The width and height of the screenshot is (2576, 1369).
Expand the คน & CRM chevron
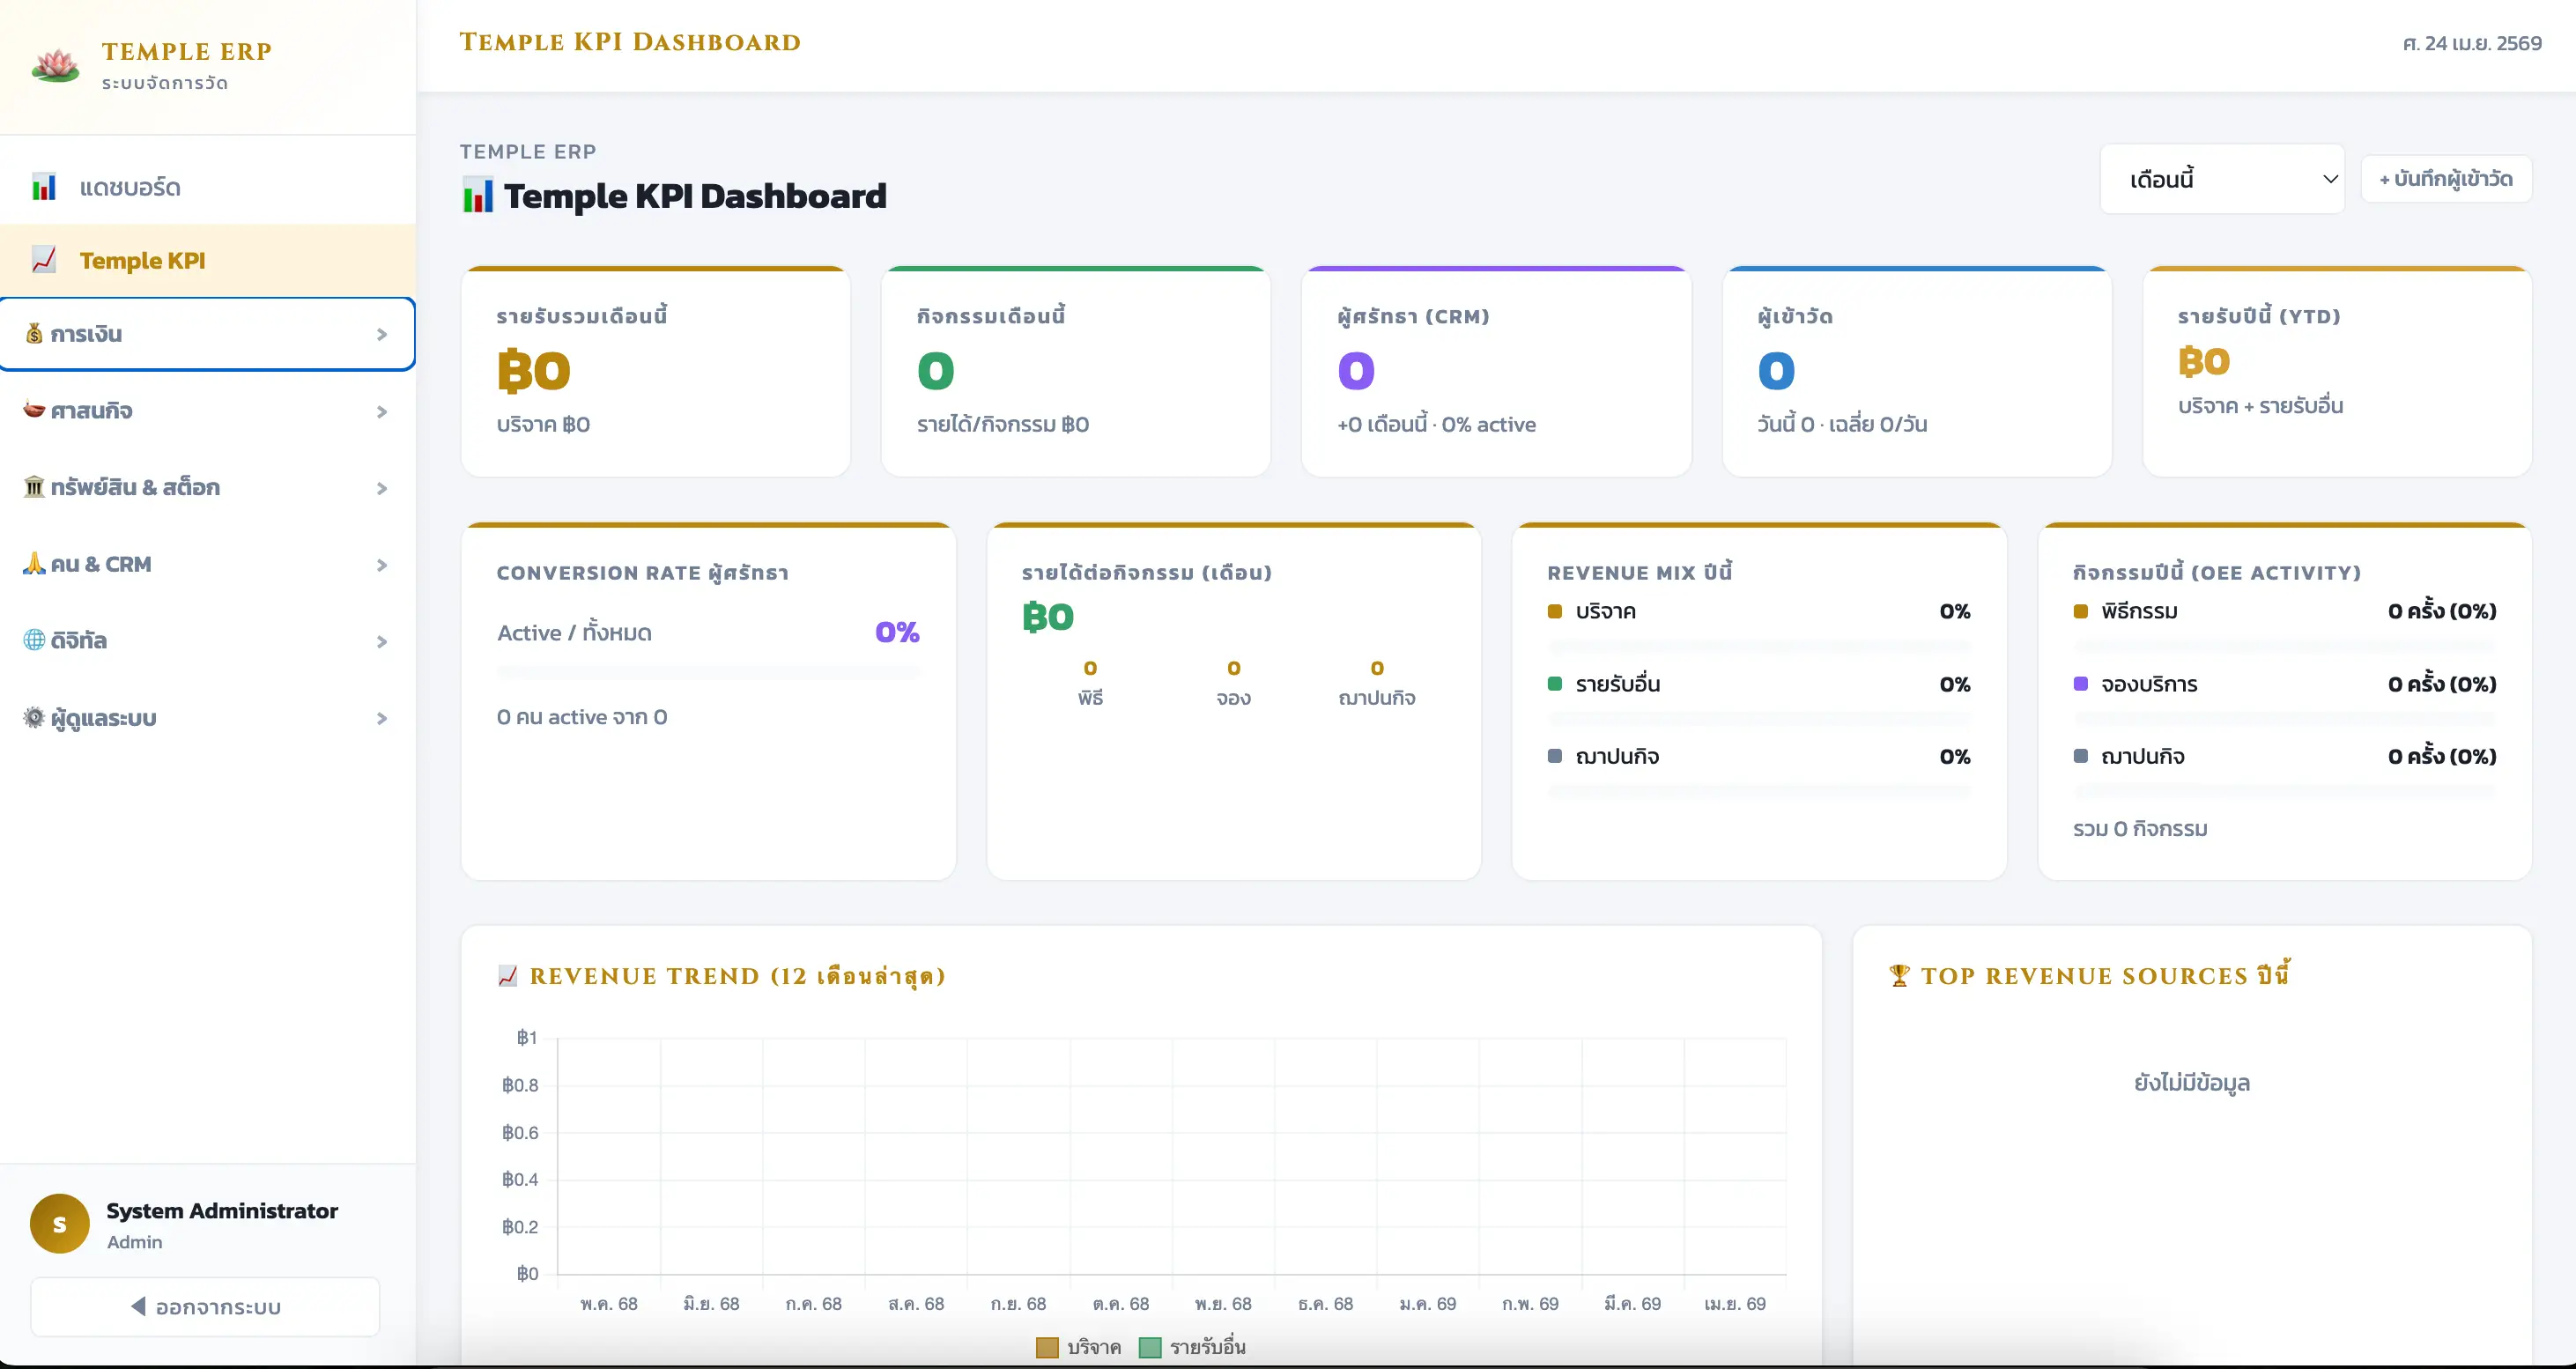click(x=382, y=566)
